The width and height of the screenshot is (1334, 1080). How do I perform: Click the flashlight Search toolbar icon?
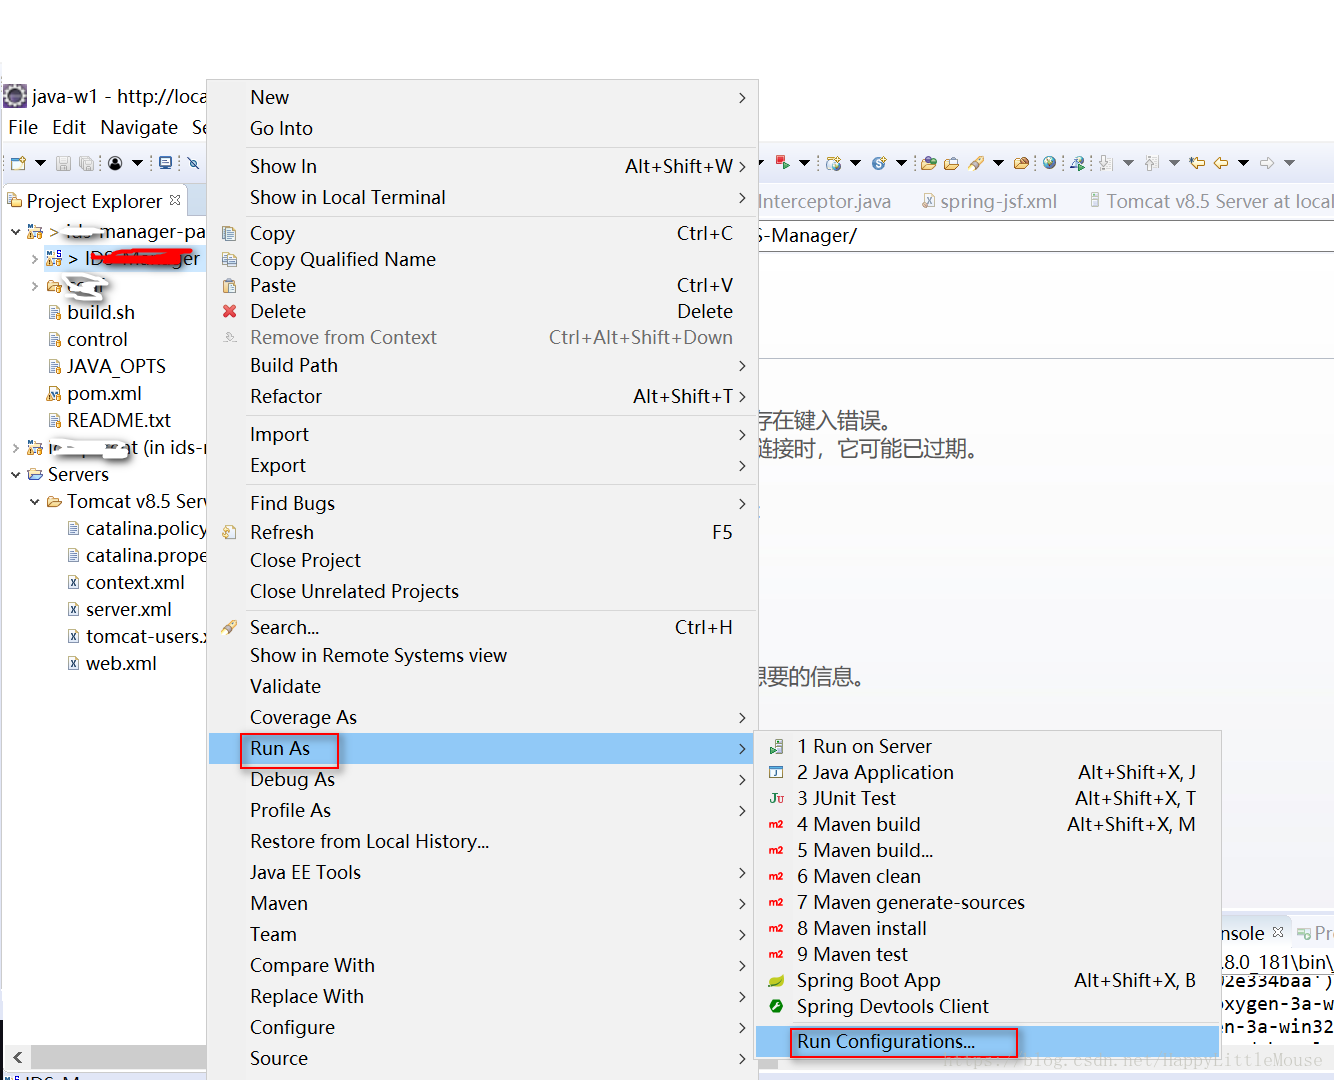click(976, 163)
